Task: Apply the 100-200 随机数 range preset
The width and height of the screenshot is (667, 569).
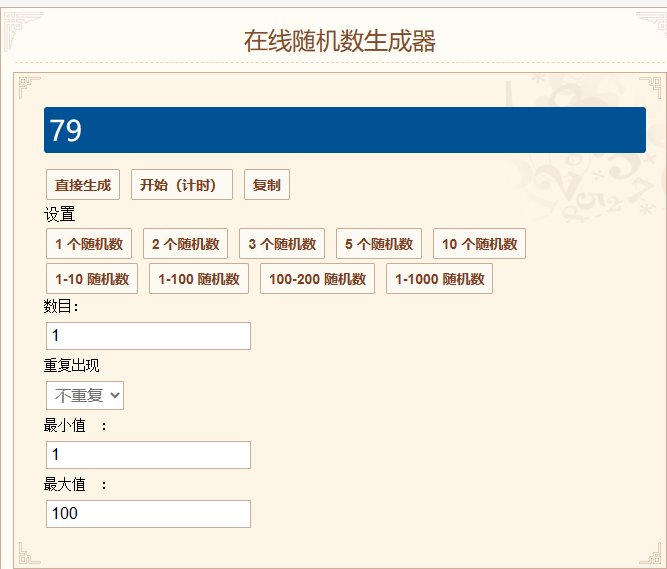Action: pyautogui.click(x=317, y=279)
